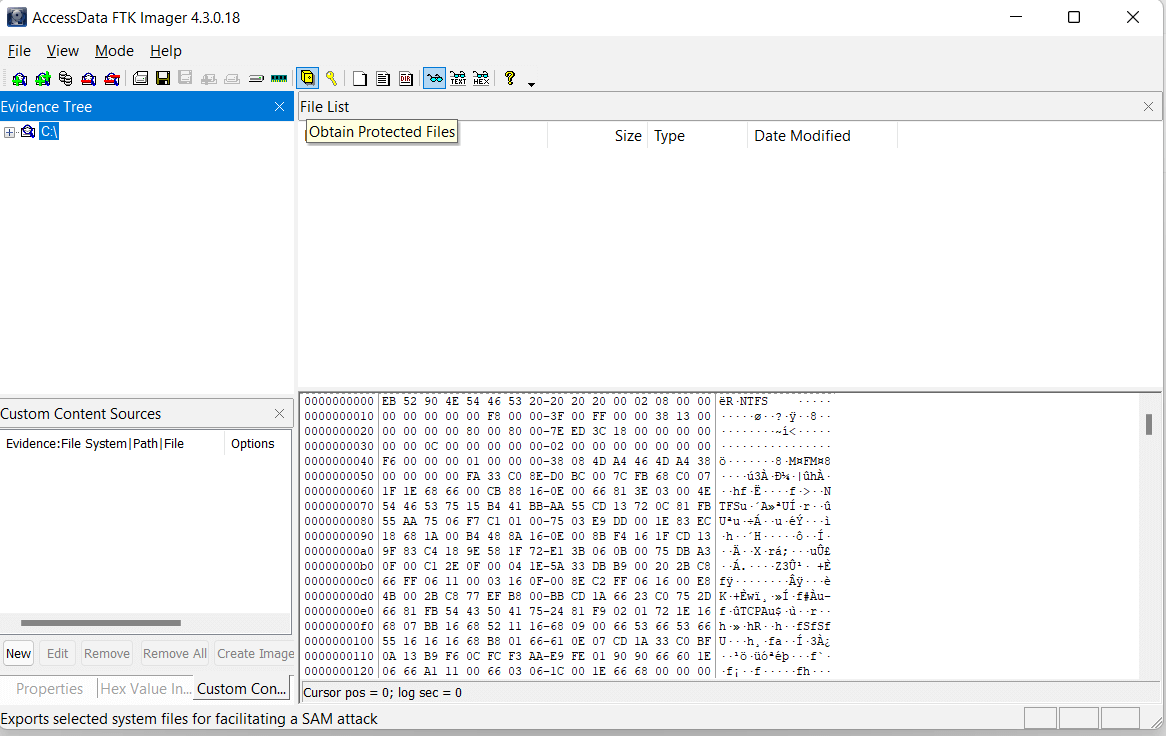Image resolution: width=1166 pixels, height=736 pixels.
Task: Close the Custom Content Sources pane
Action: (280, 413)
